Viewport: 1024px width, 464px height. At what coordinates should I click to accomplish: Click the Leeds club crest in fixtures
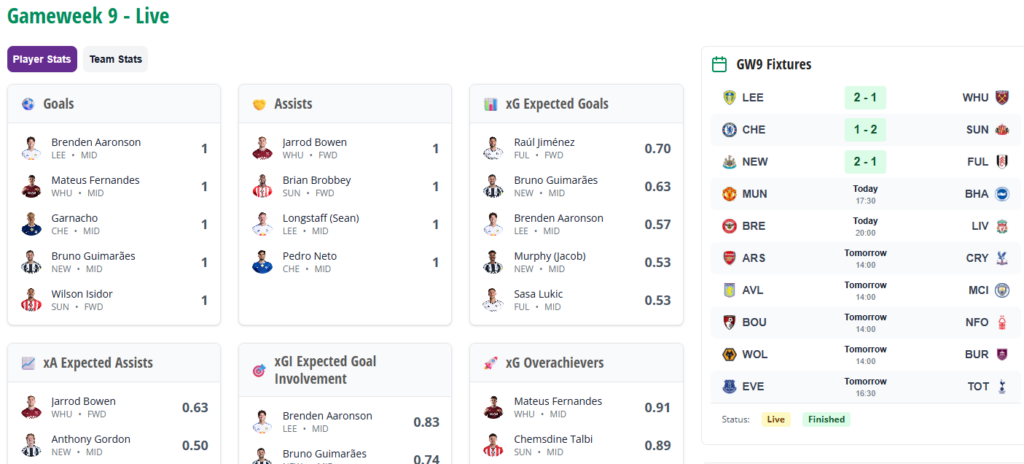point(729,98)
